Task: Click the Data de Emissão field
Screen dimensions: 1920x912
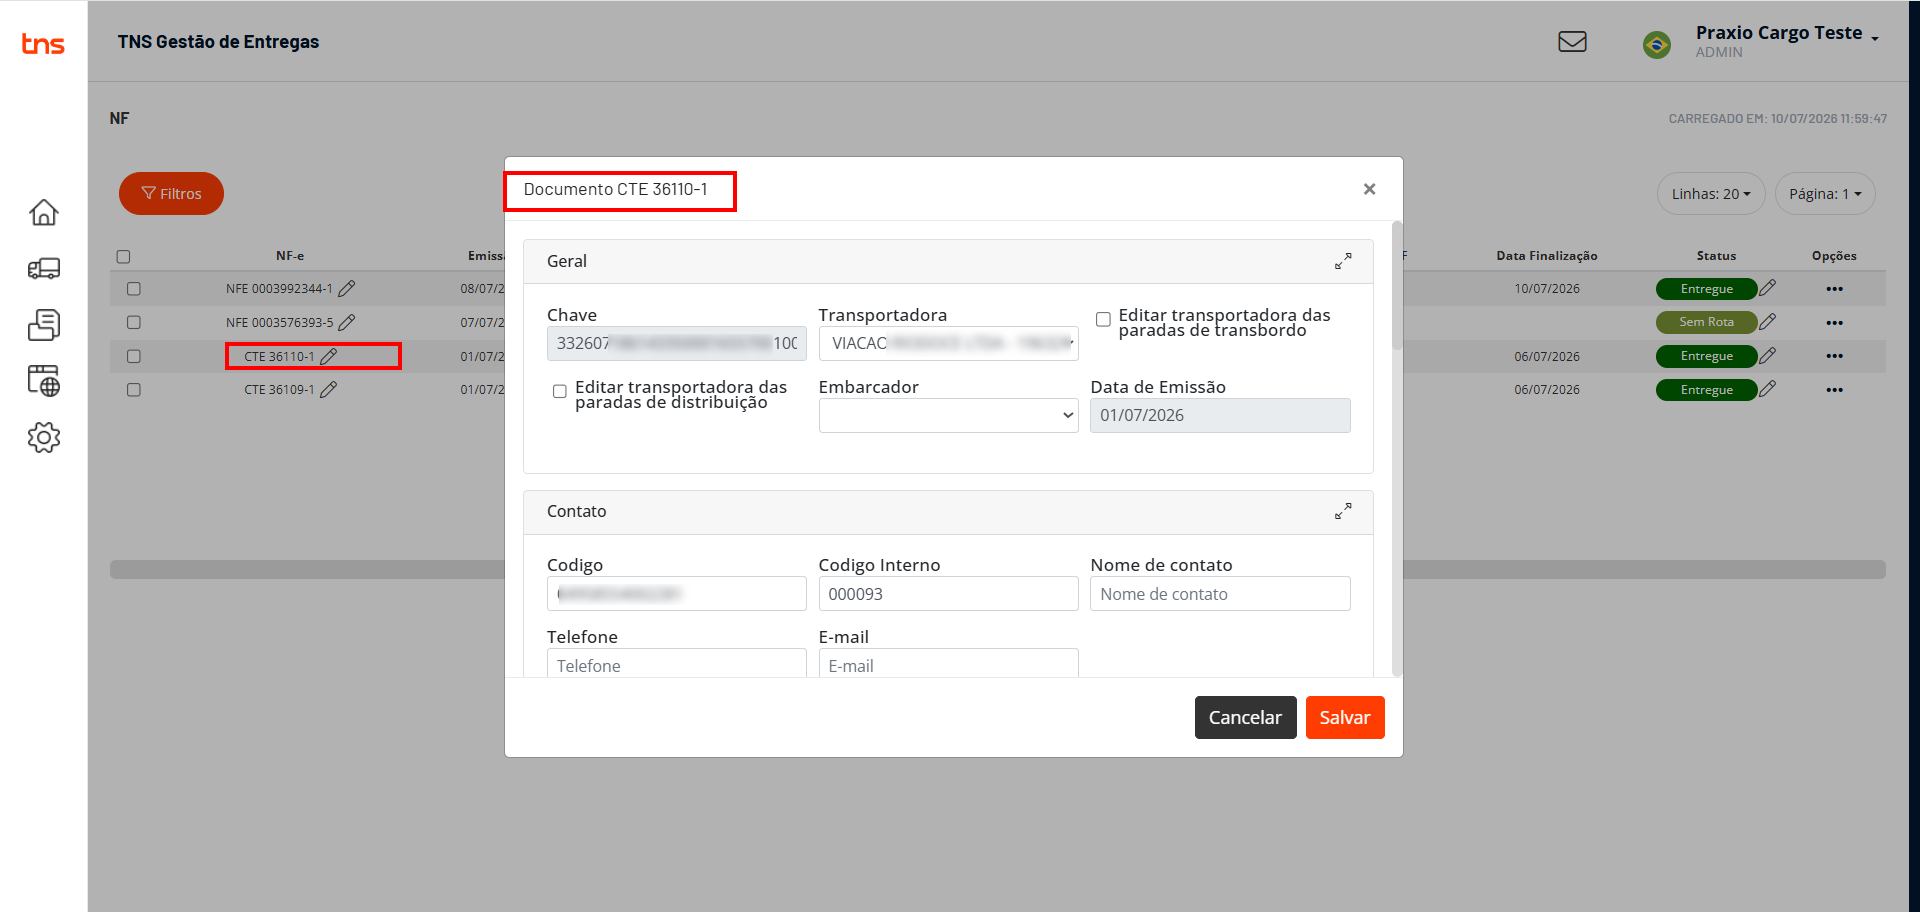Action: 1220,416
